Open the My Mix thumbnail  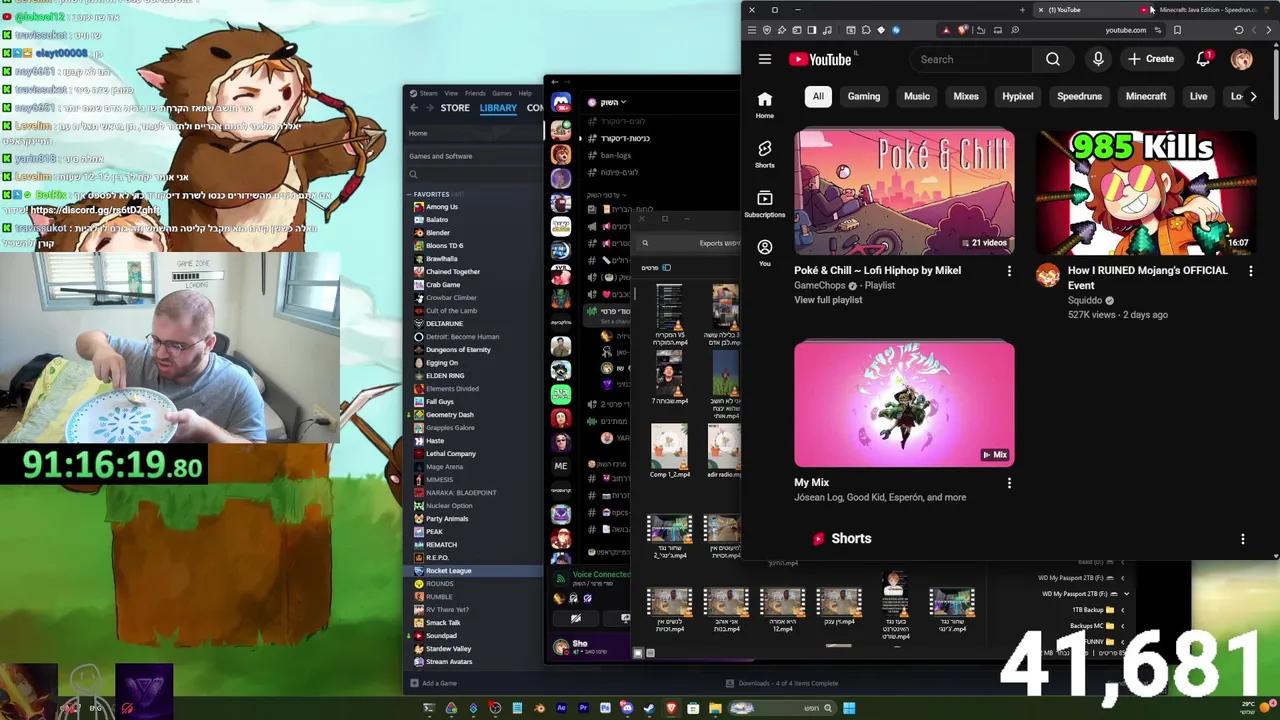pyautogui.click(x=904, y=405)
